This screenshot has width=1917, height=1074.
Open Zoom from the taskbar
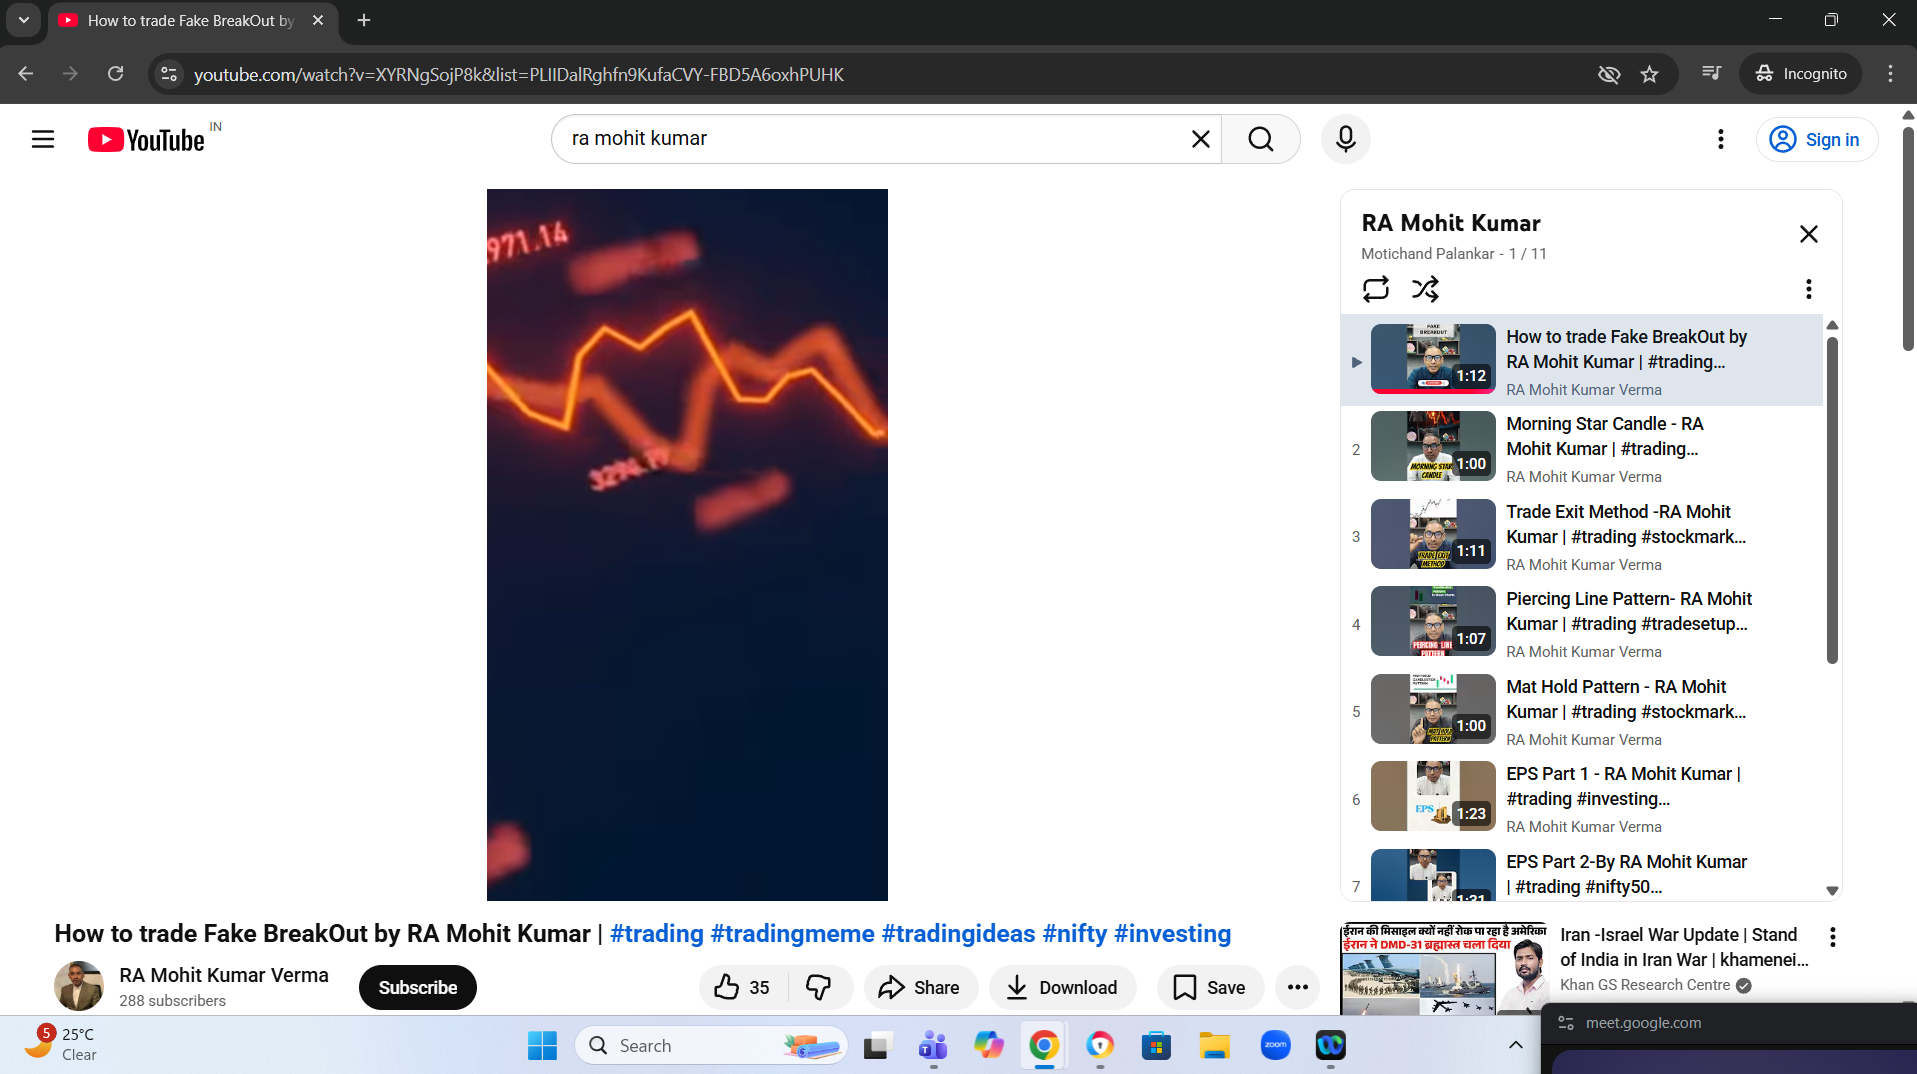1275,1045
